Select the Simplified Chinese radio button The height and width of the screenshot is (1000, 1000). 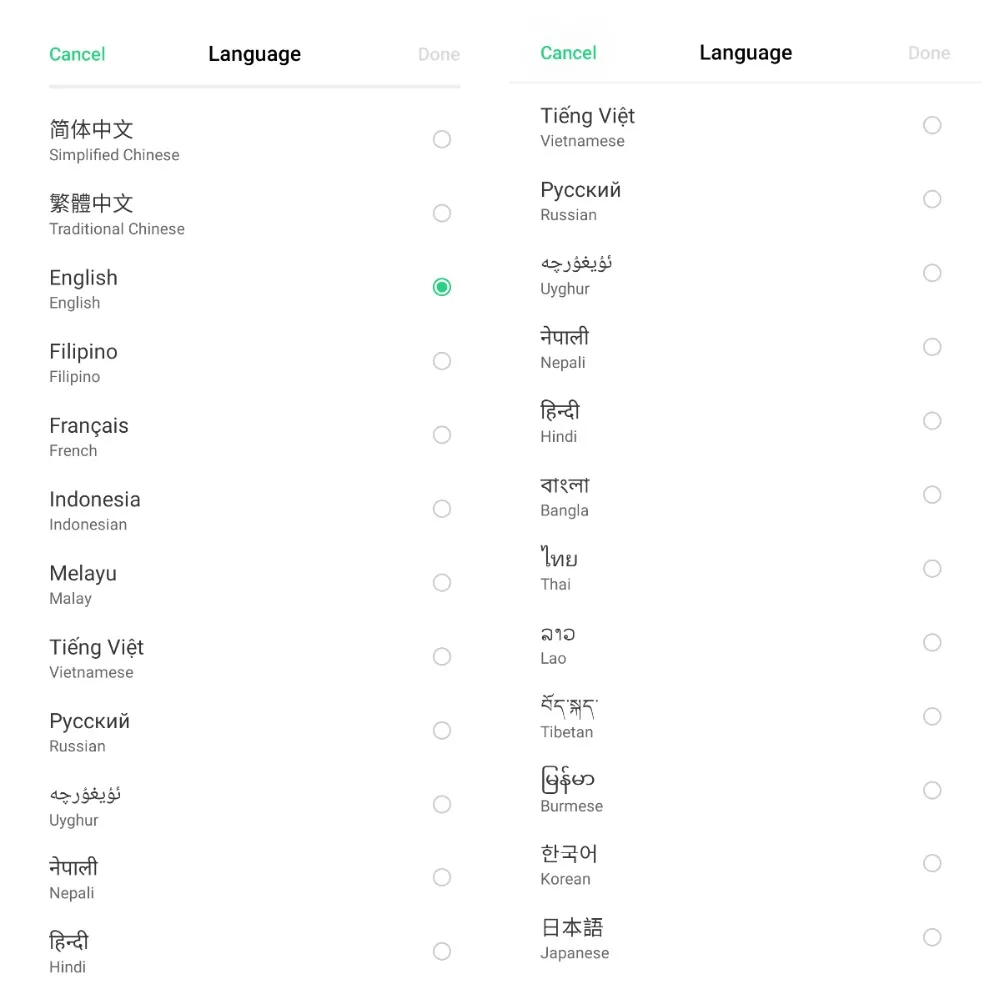(x=441, y=140)
